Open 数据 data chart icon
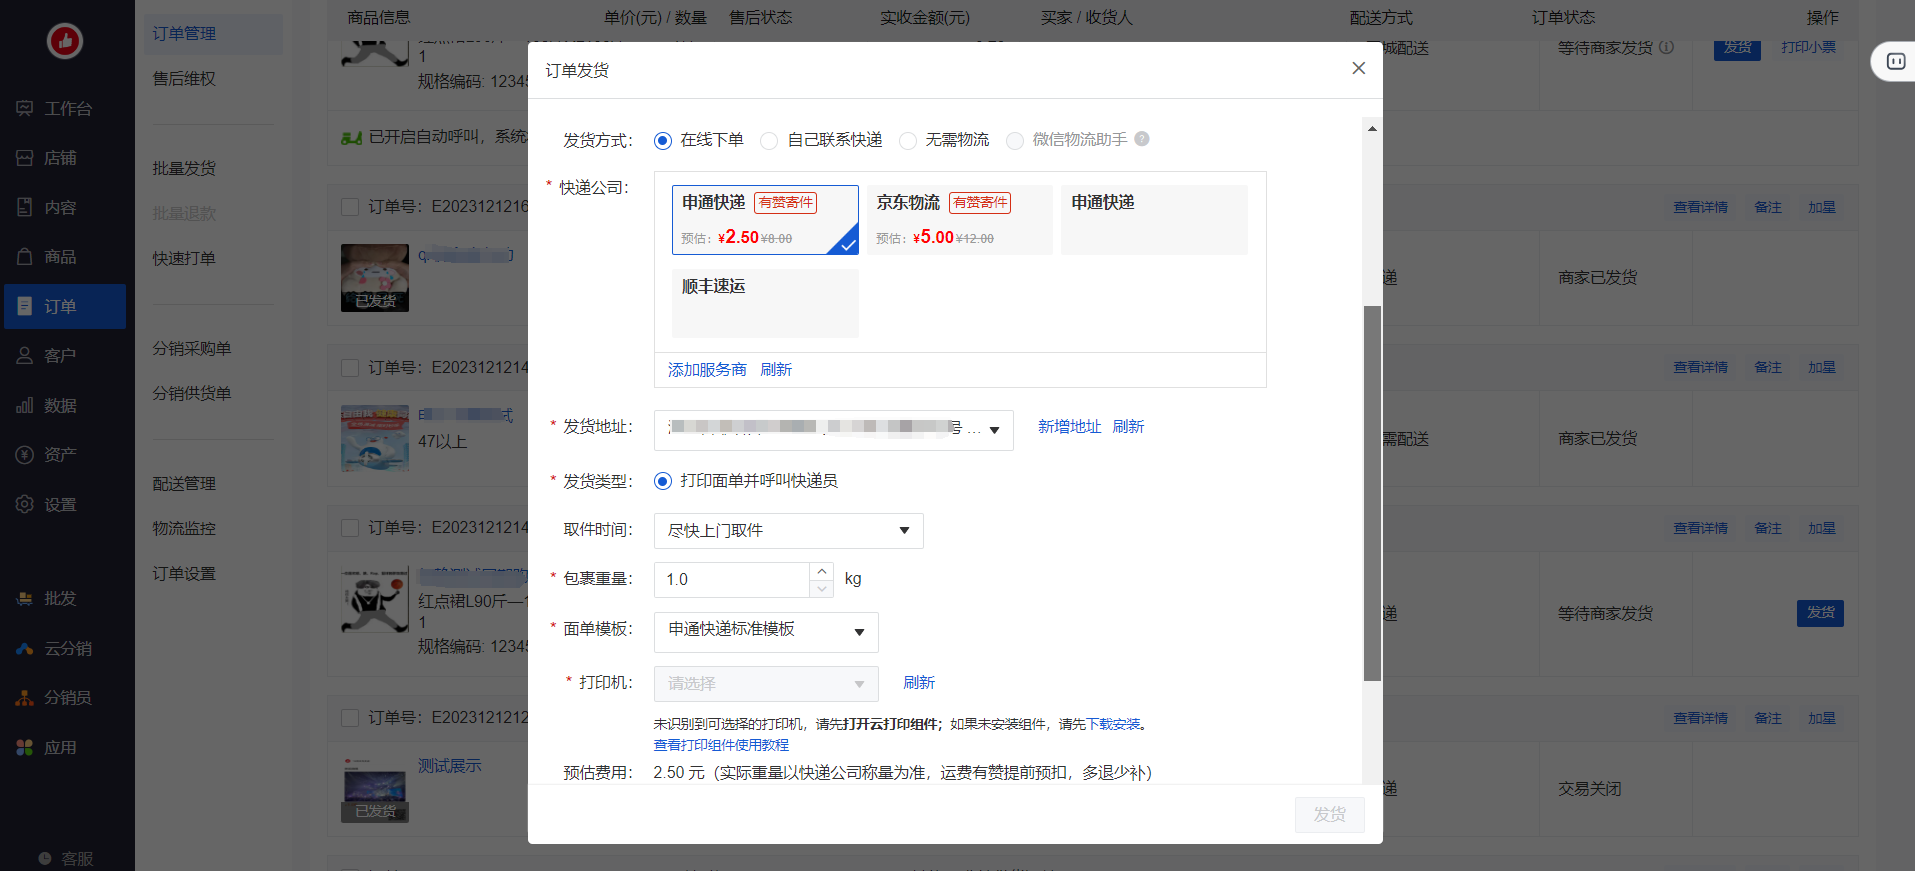The width and height of the screenshot is (1915, 871). coord(24,405)
